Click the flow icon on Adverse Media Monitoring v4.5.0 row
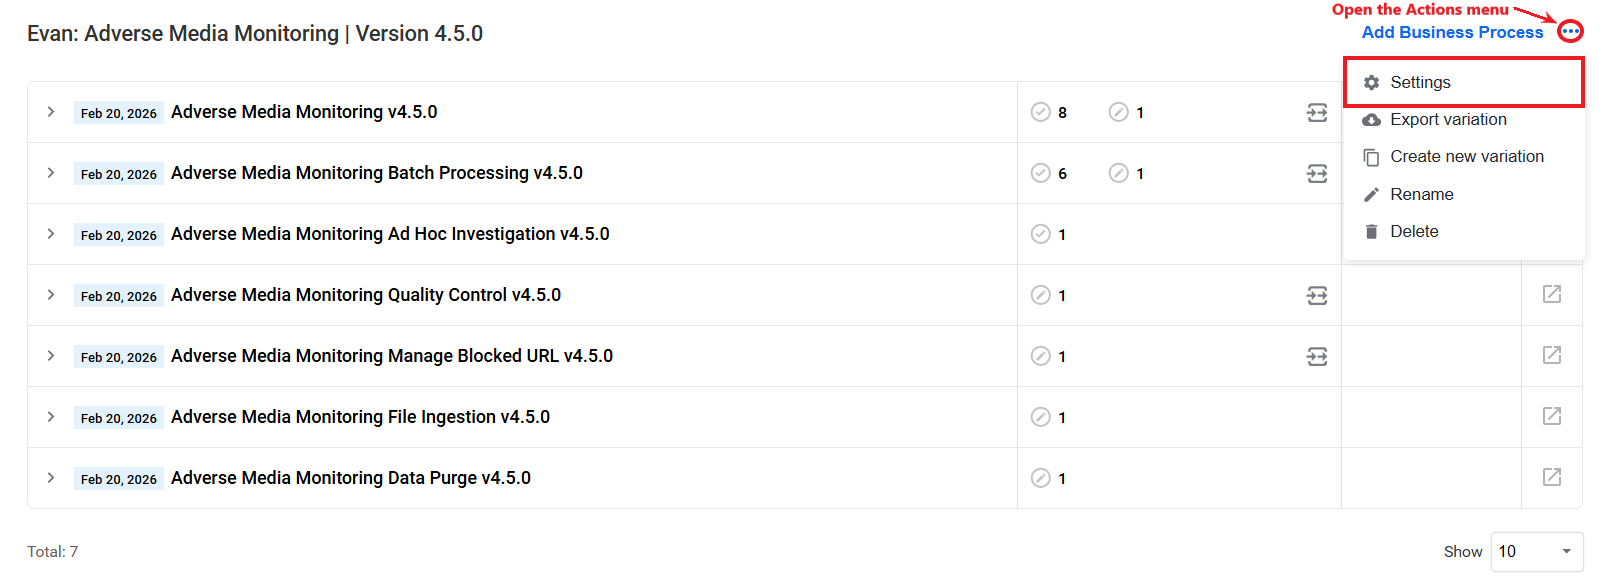The height and width of the screenshot is (579, 1603). [1317, 112]
